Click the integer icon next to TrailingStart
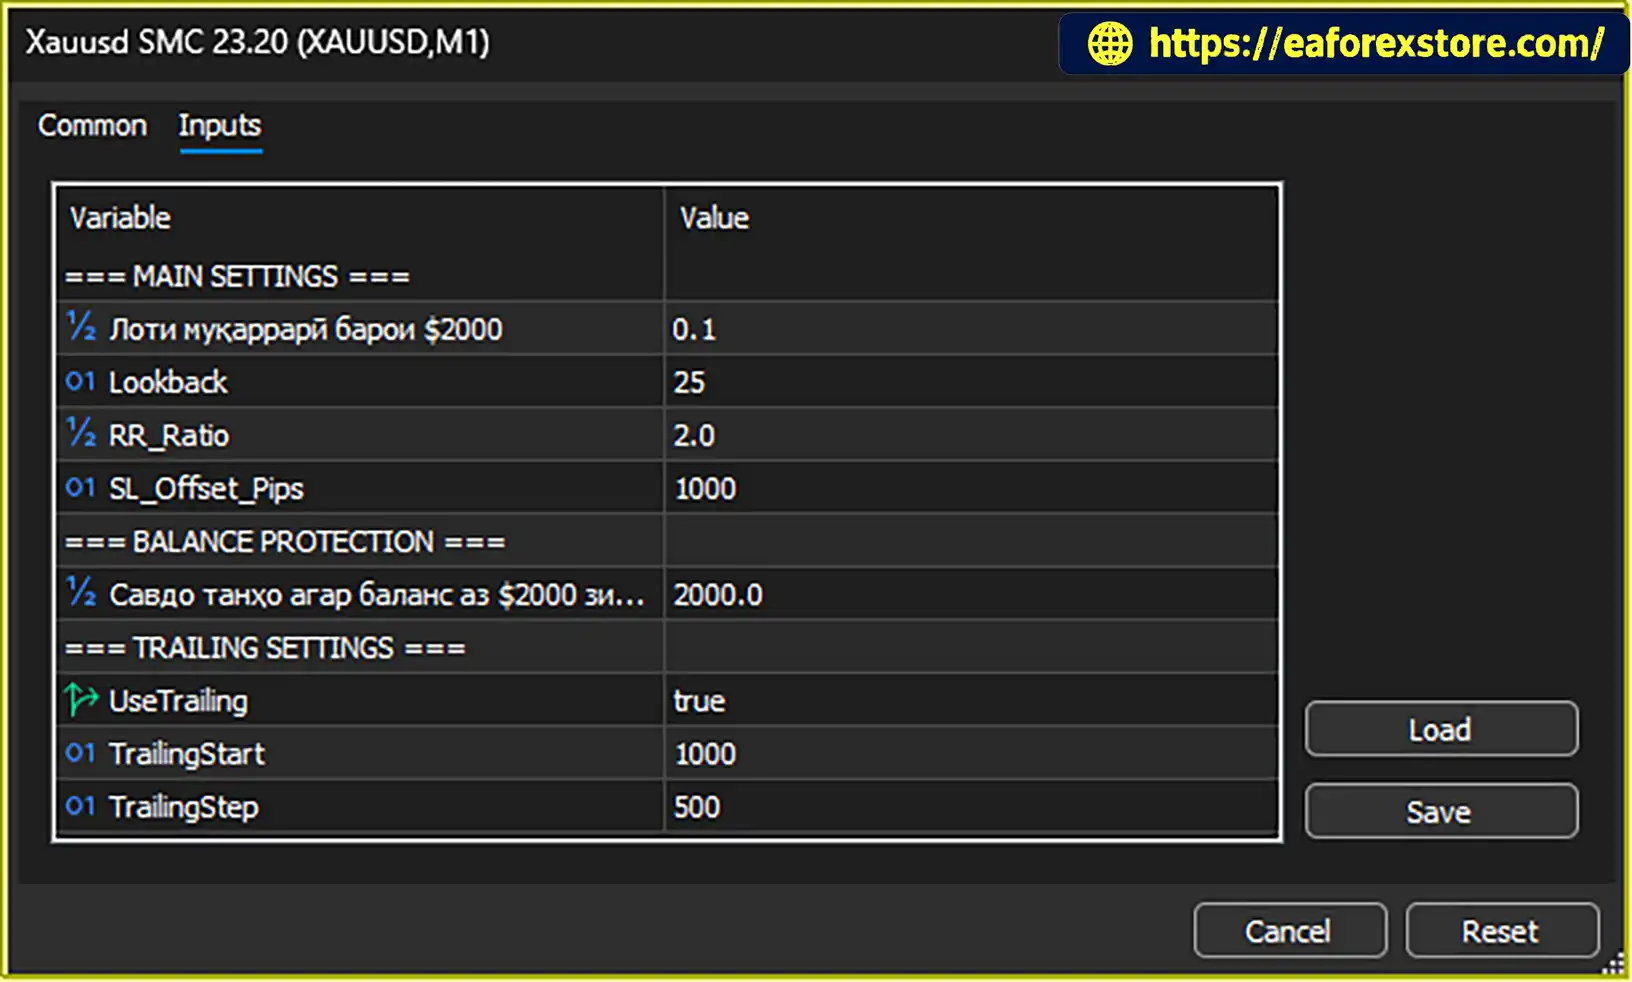 point(81,752)
